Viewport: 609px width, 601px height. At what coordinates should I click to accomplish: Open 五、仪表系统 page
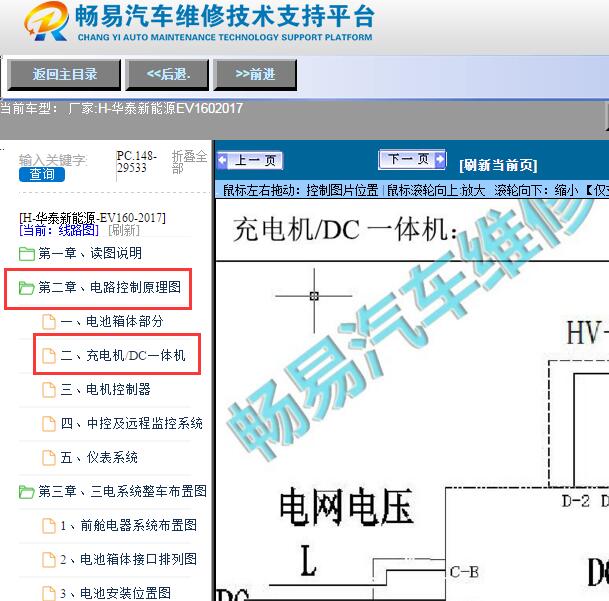[x=99, y=457]
